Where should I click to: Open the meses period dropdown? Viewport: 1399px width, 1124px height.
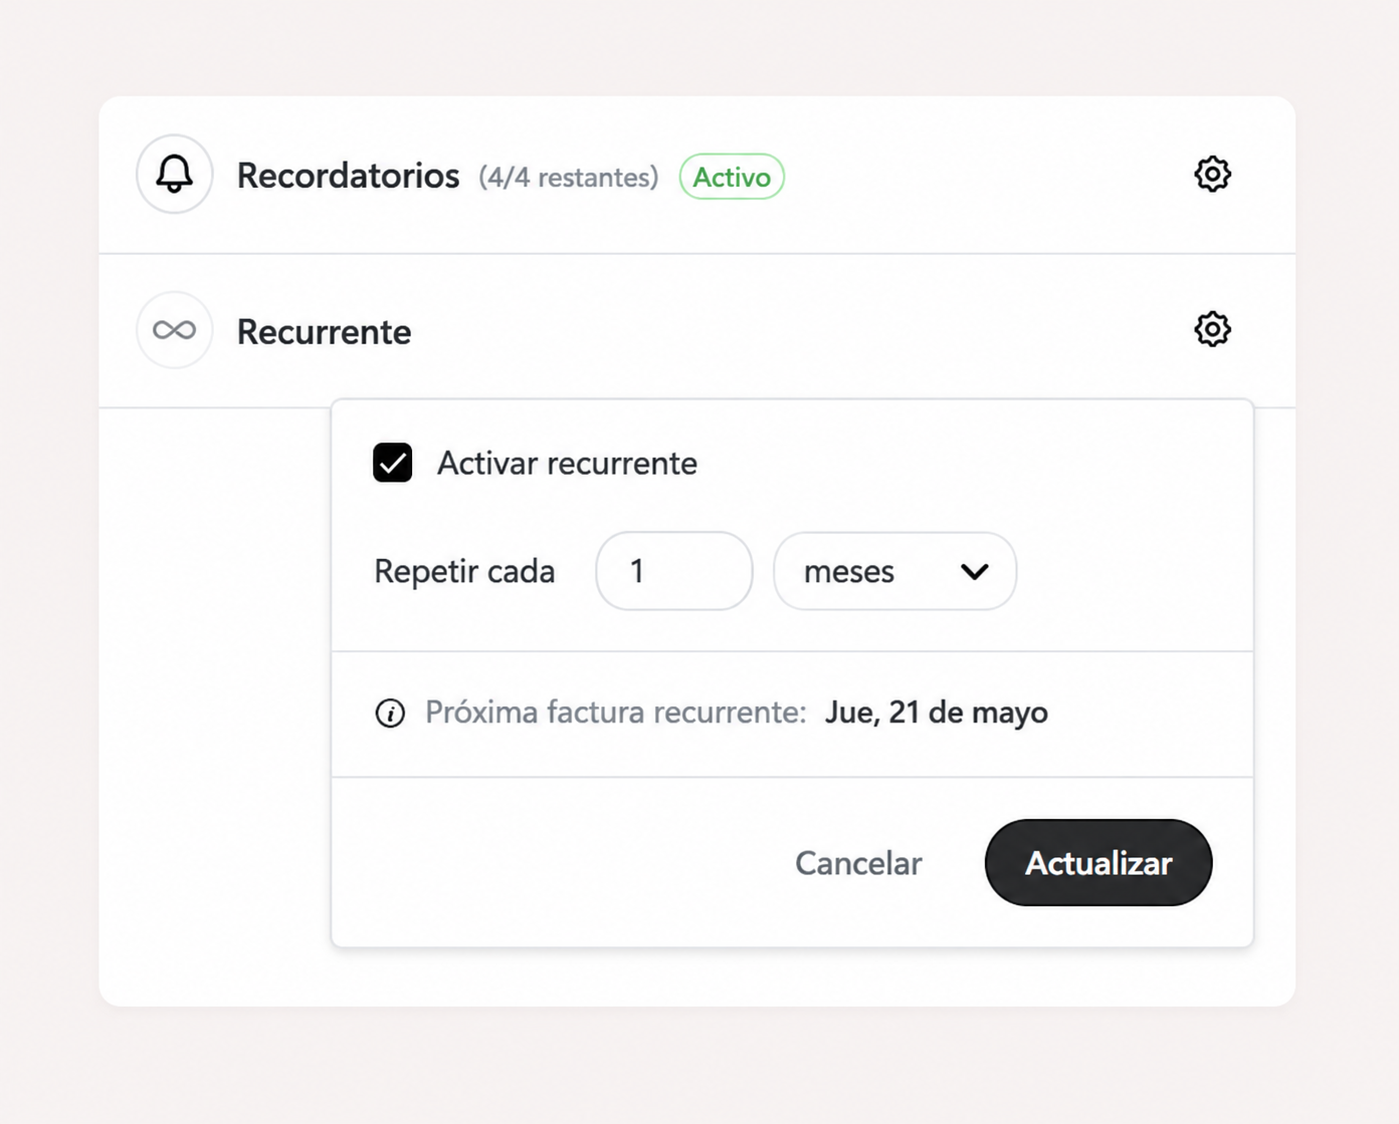pyautogui.click(x=895, y=571)
